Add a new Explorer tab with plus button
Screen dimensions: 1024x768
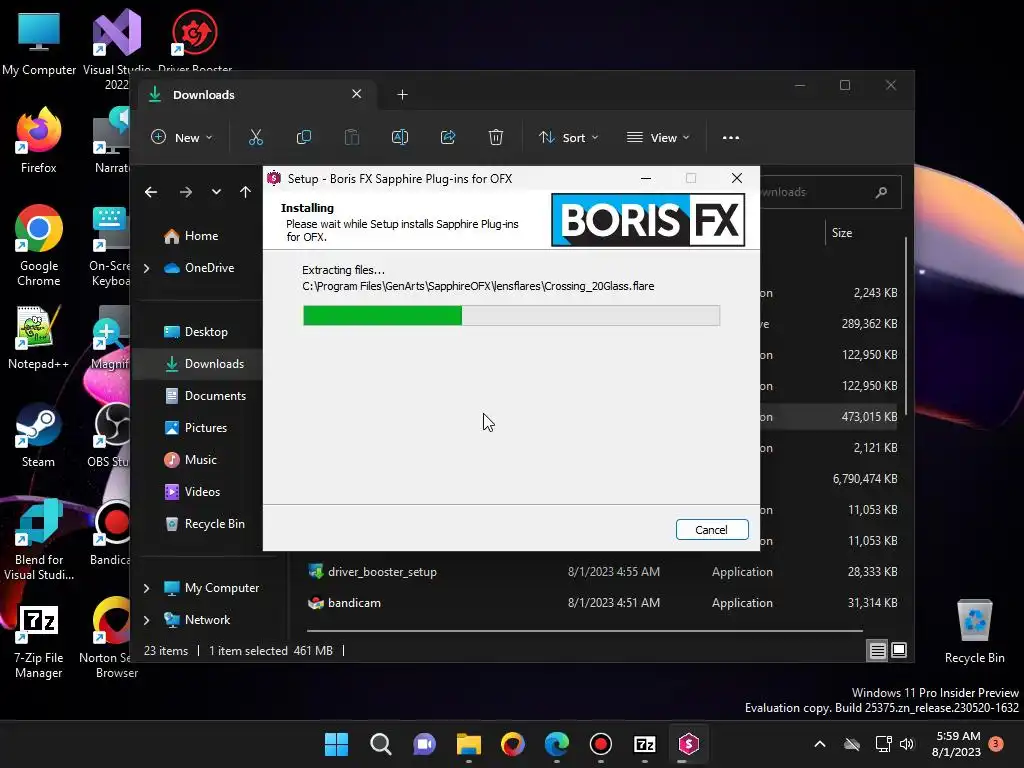click(402, 95)
